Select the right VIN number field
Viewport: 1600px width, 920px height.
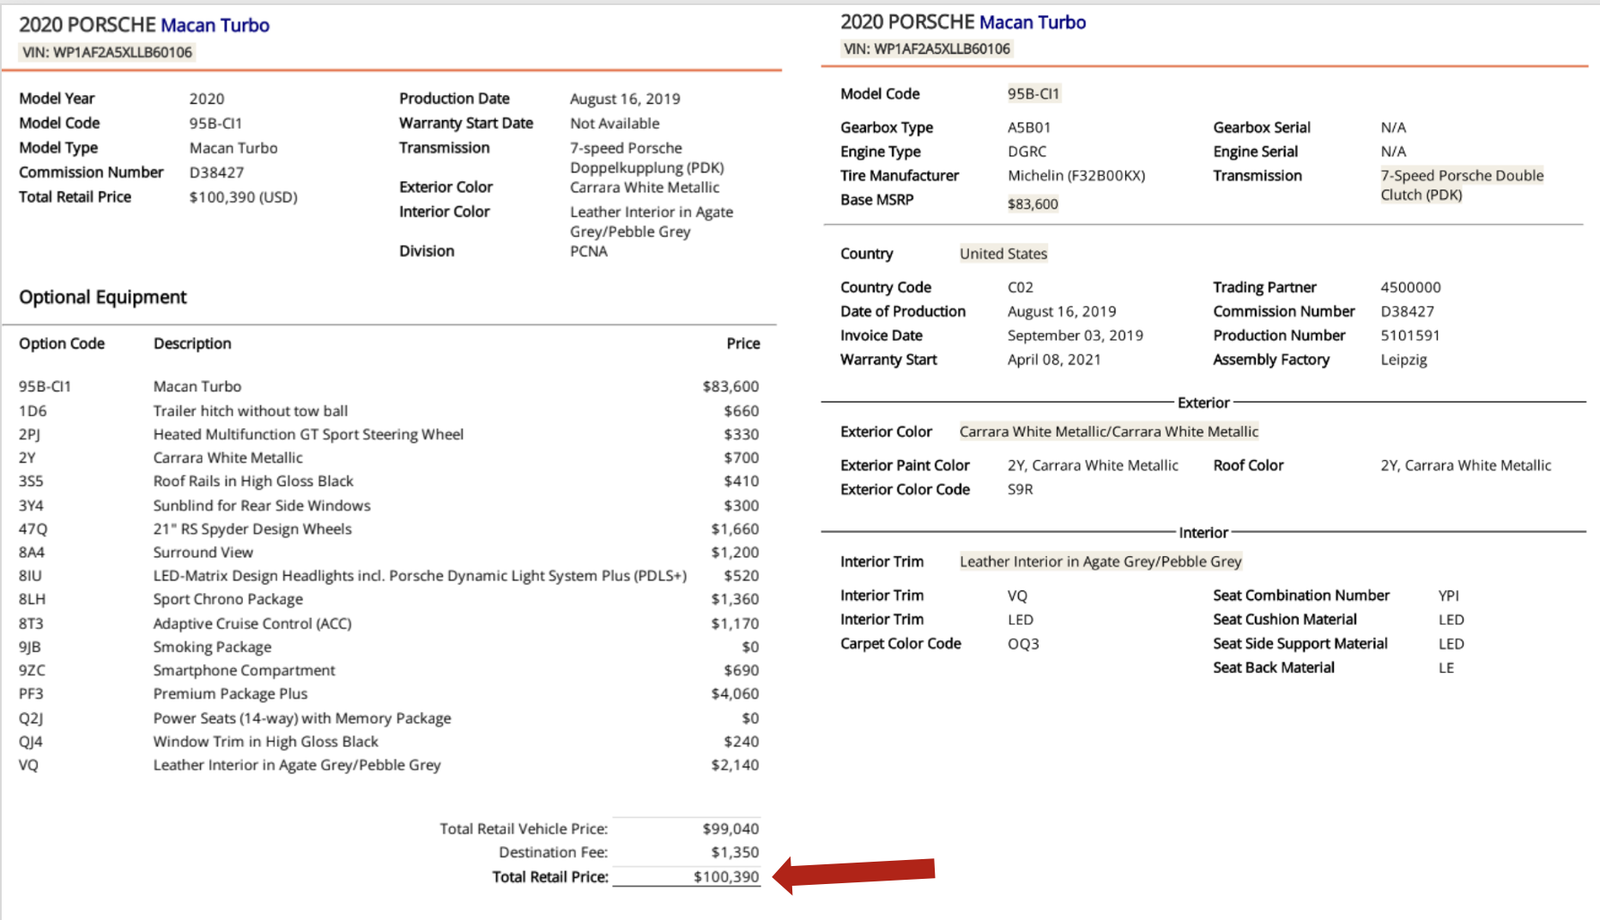(x=927, y=48)
